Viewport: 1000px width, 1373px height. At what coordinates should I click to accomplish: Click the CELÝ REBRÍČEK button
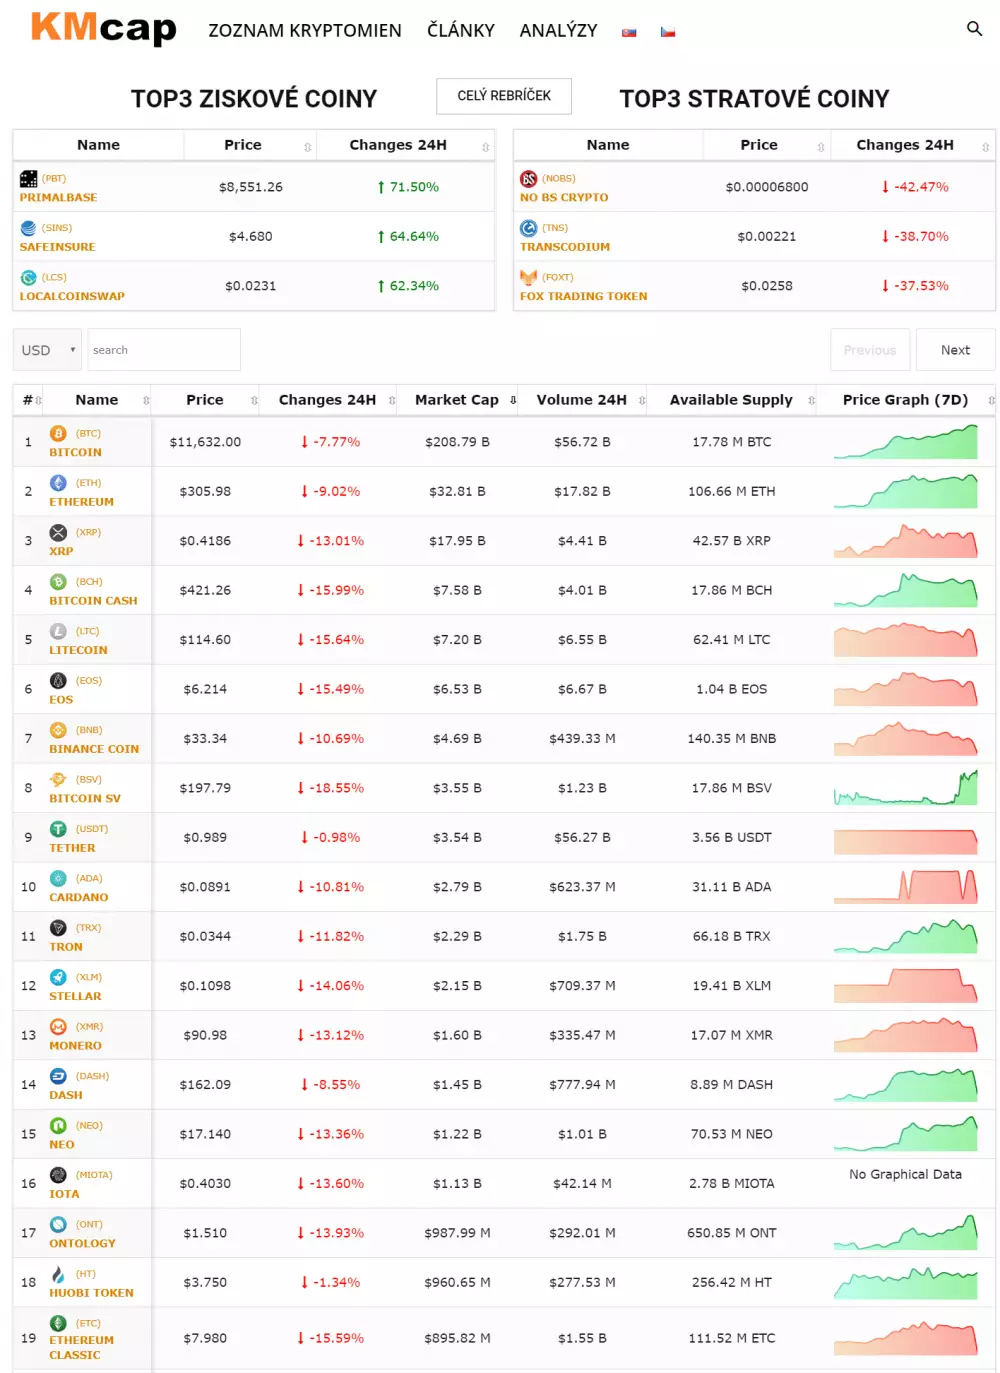[x=504, y=96]
